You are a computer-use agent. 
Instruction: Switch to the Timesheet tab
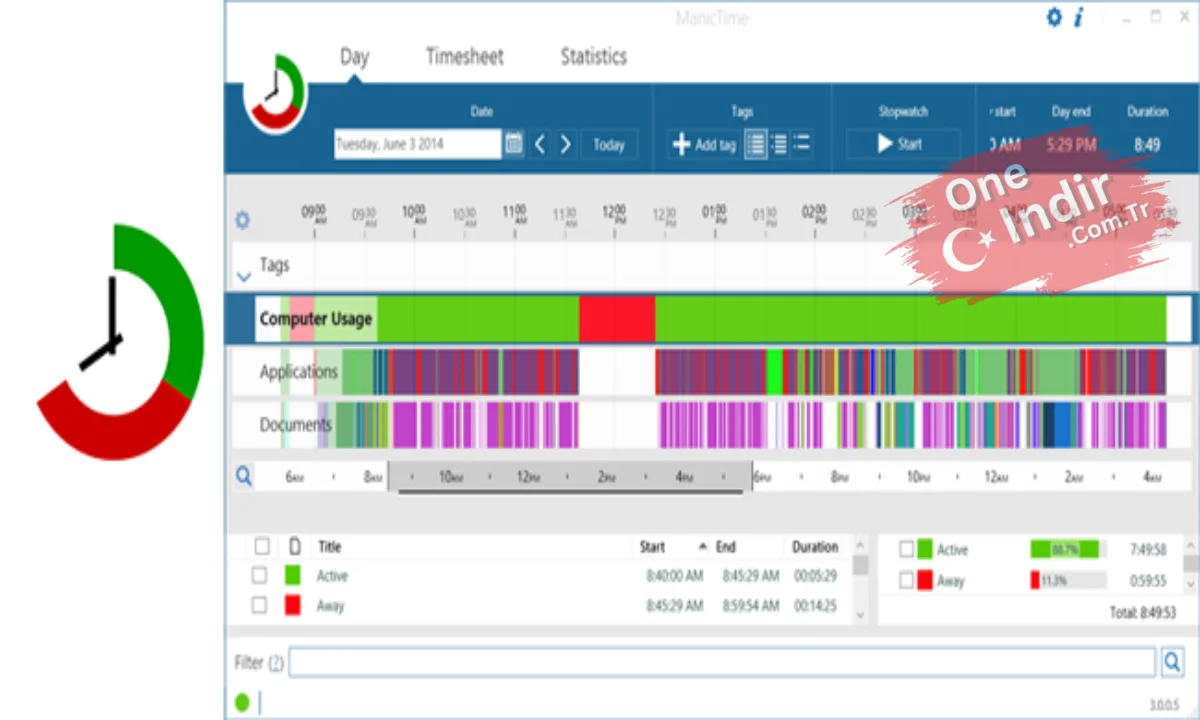point(464,57)
